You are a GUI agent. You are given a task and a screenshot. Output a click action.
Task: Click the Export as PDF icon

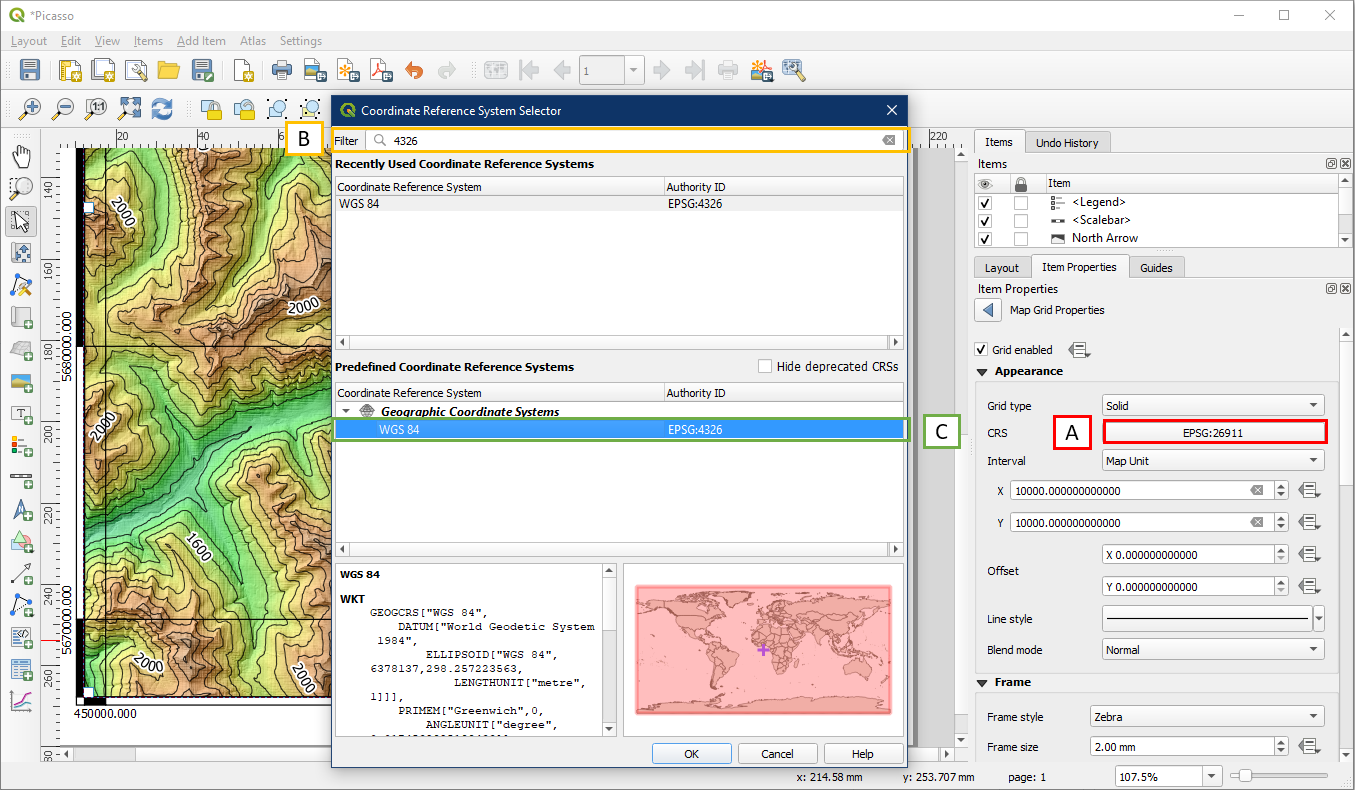381,70
